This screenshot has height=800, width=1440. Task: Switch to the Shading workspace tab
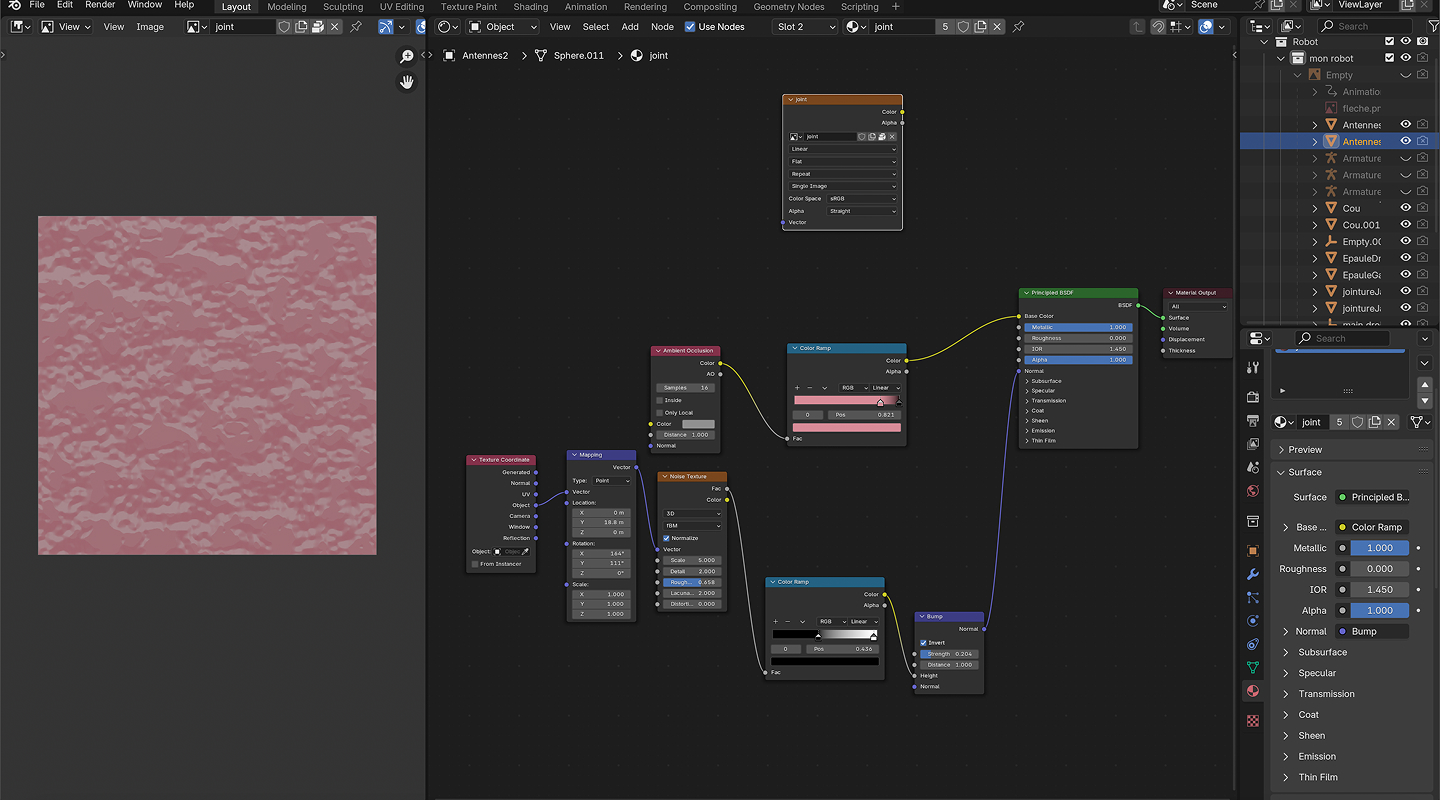click(530, 7)
